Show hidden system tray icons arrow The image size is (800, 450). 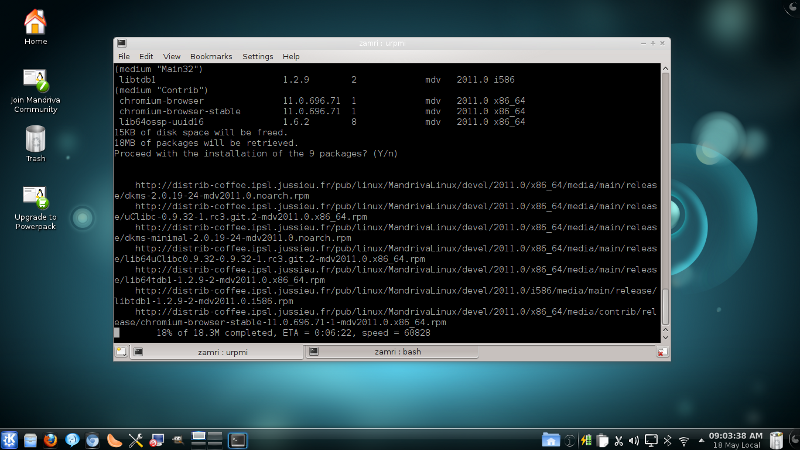tap(702, 440)
